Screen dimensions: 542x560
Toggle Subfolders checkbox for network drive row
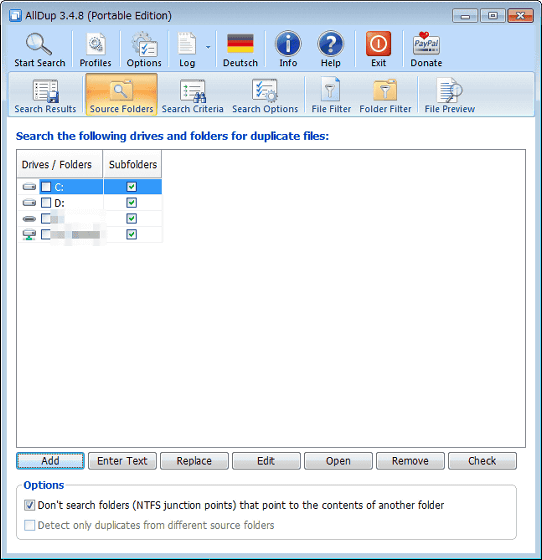(x=132, y=234)
